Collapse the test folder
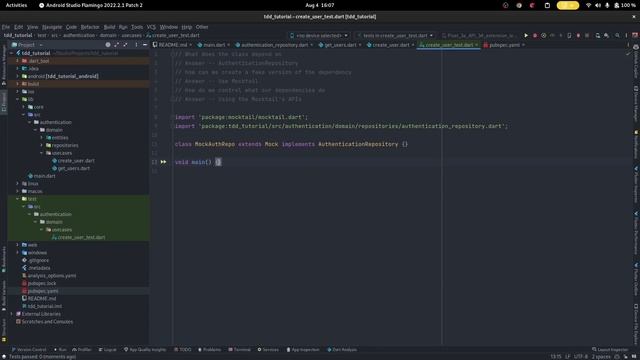The height and width of the screenshot is (360, 640). 18,199
